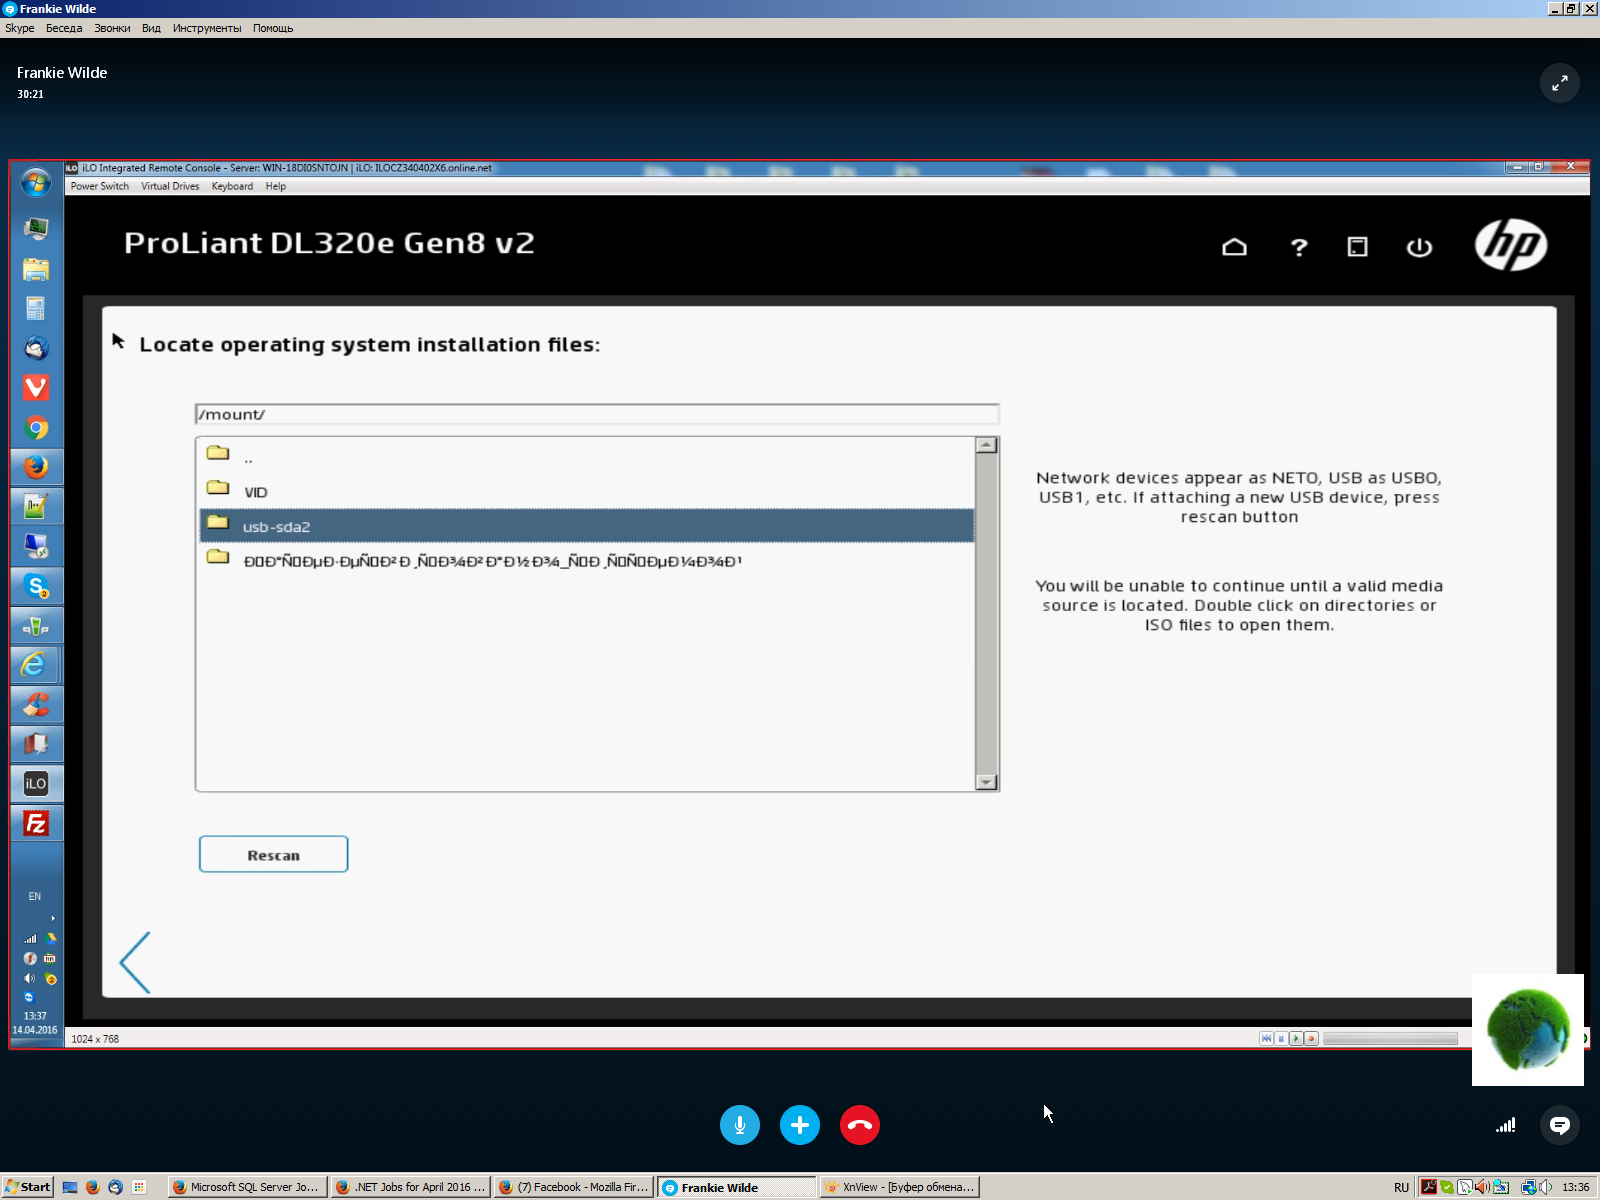Click the file list scroll down arrow

(x=986, y=782)
